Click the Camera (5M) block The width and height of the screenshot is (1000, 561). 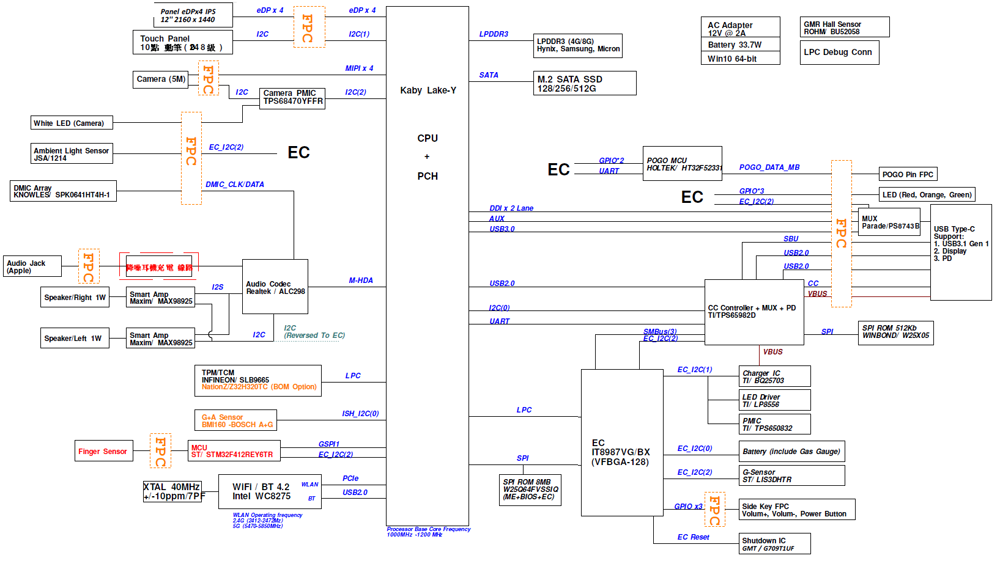[x=161, y=79]
